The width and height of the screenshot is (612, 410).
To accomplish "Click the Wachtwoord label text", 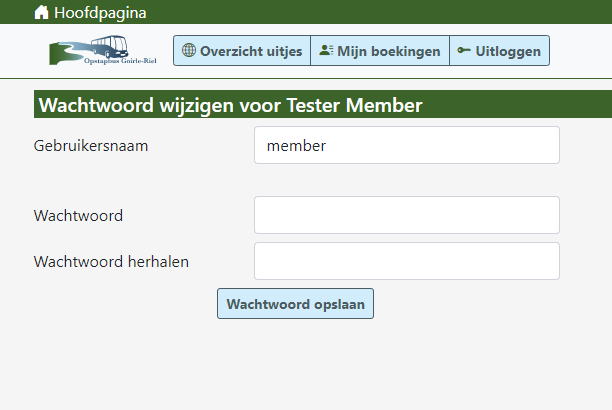I will click(78, 215).
